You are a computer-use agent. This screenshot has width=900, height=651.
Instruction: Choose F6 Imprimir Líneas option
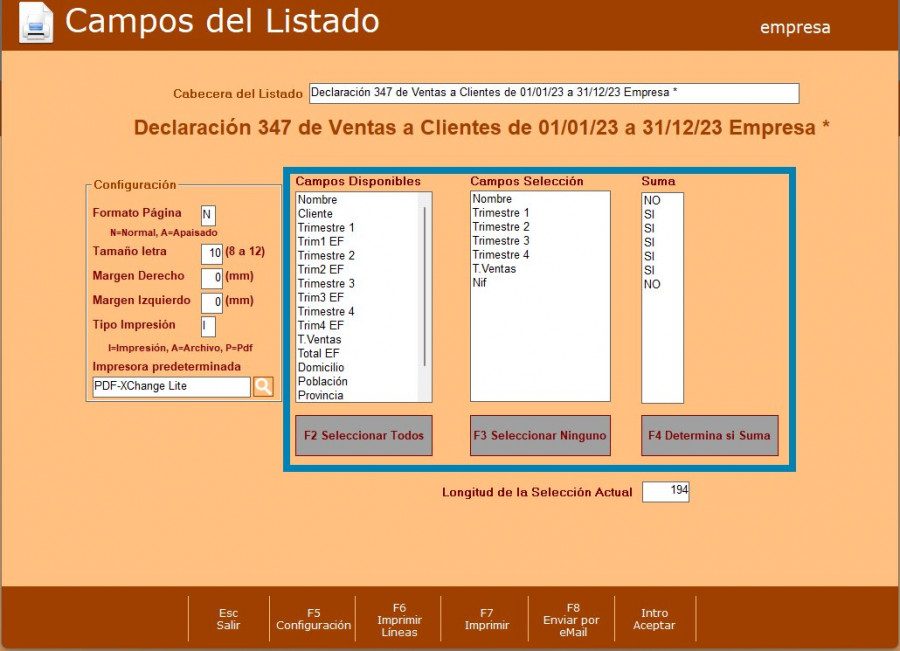click(x=399, y=619)
